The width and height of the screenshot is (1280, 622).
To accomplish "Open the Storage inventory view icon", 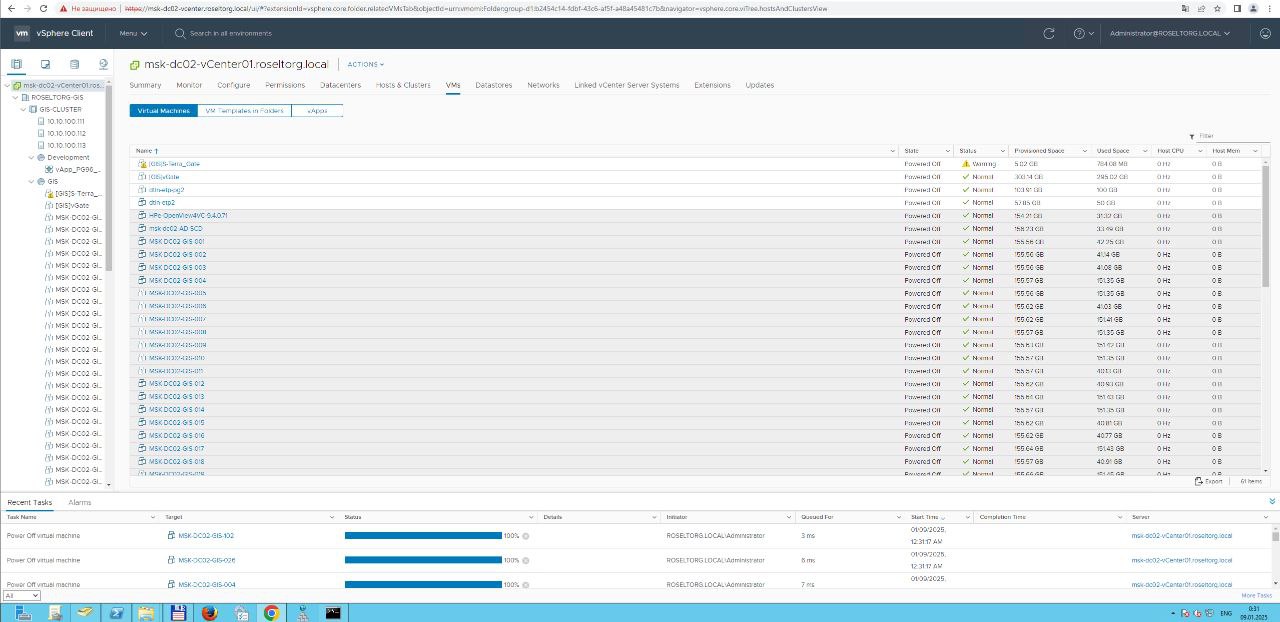I will tap(74, 64).
